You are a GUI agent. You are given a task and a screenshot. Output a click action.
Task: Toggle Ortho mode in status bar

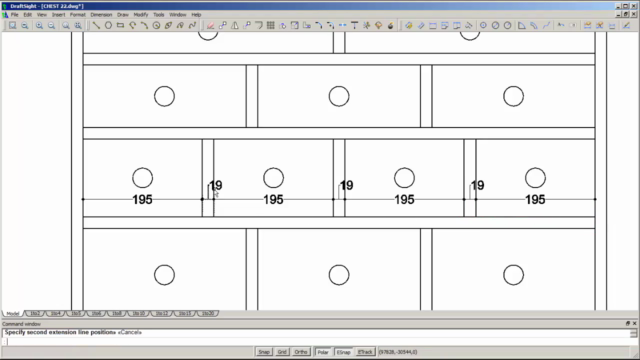(x=301, y=352)
